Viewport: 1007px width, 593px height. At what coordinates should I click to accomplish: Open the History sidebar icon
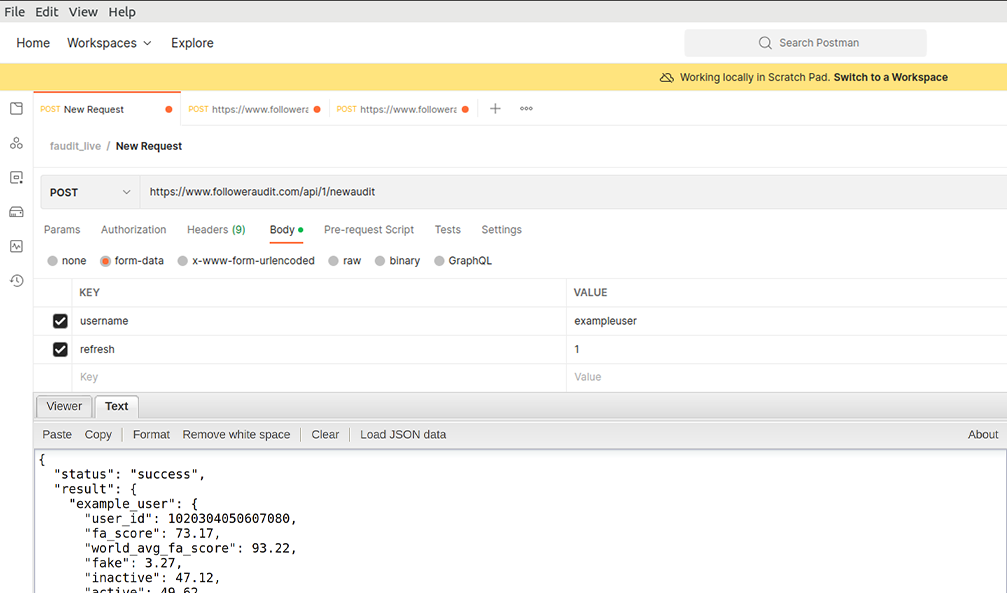17,281
